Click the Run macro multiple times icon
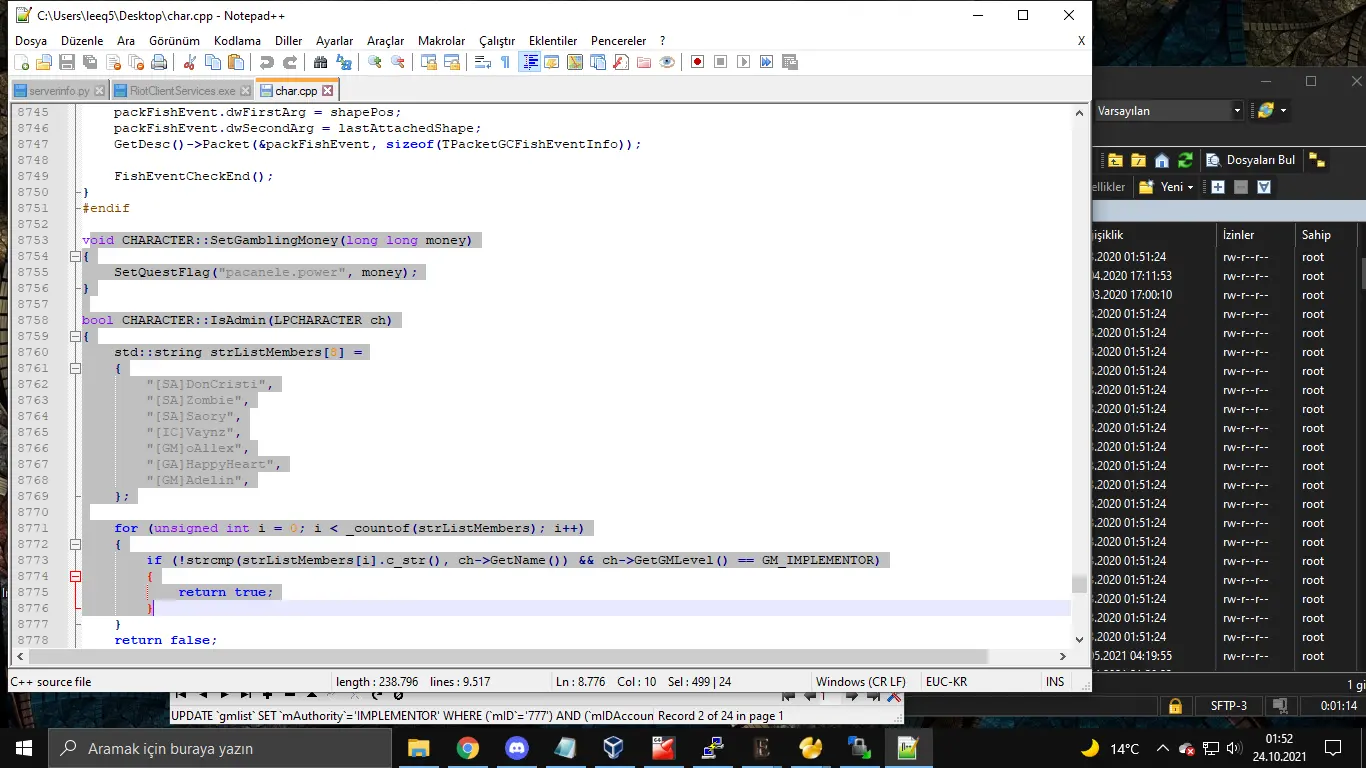Screen dimensions: 1366x768 766,62
